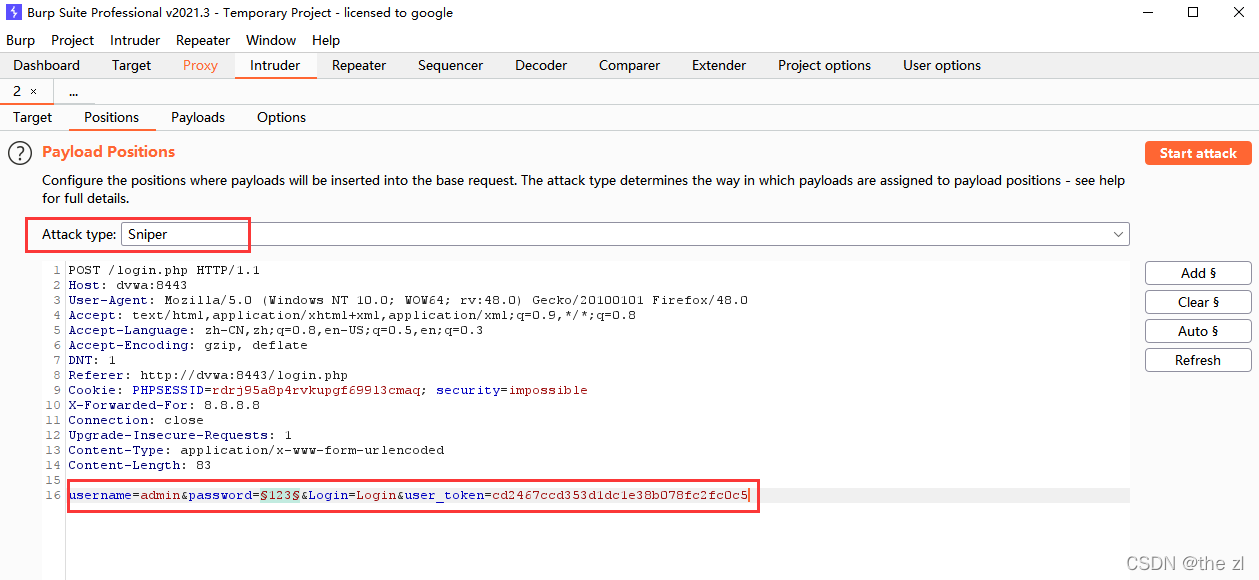Viewport: 1259px width, 580px height.
Task: Open the Repeater menu
Action: (x=203, y=40)
